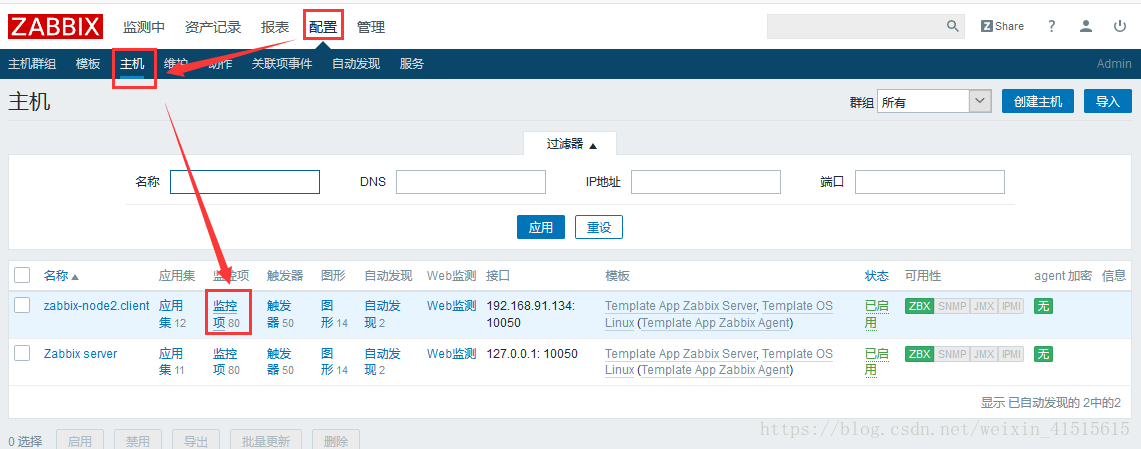Open the zabbix-node2.client host link

(96, 306)
